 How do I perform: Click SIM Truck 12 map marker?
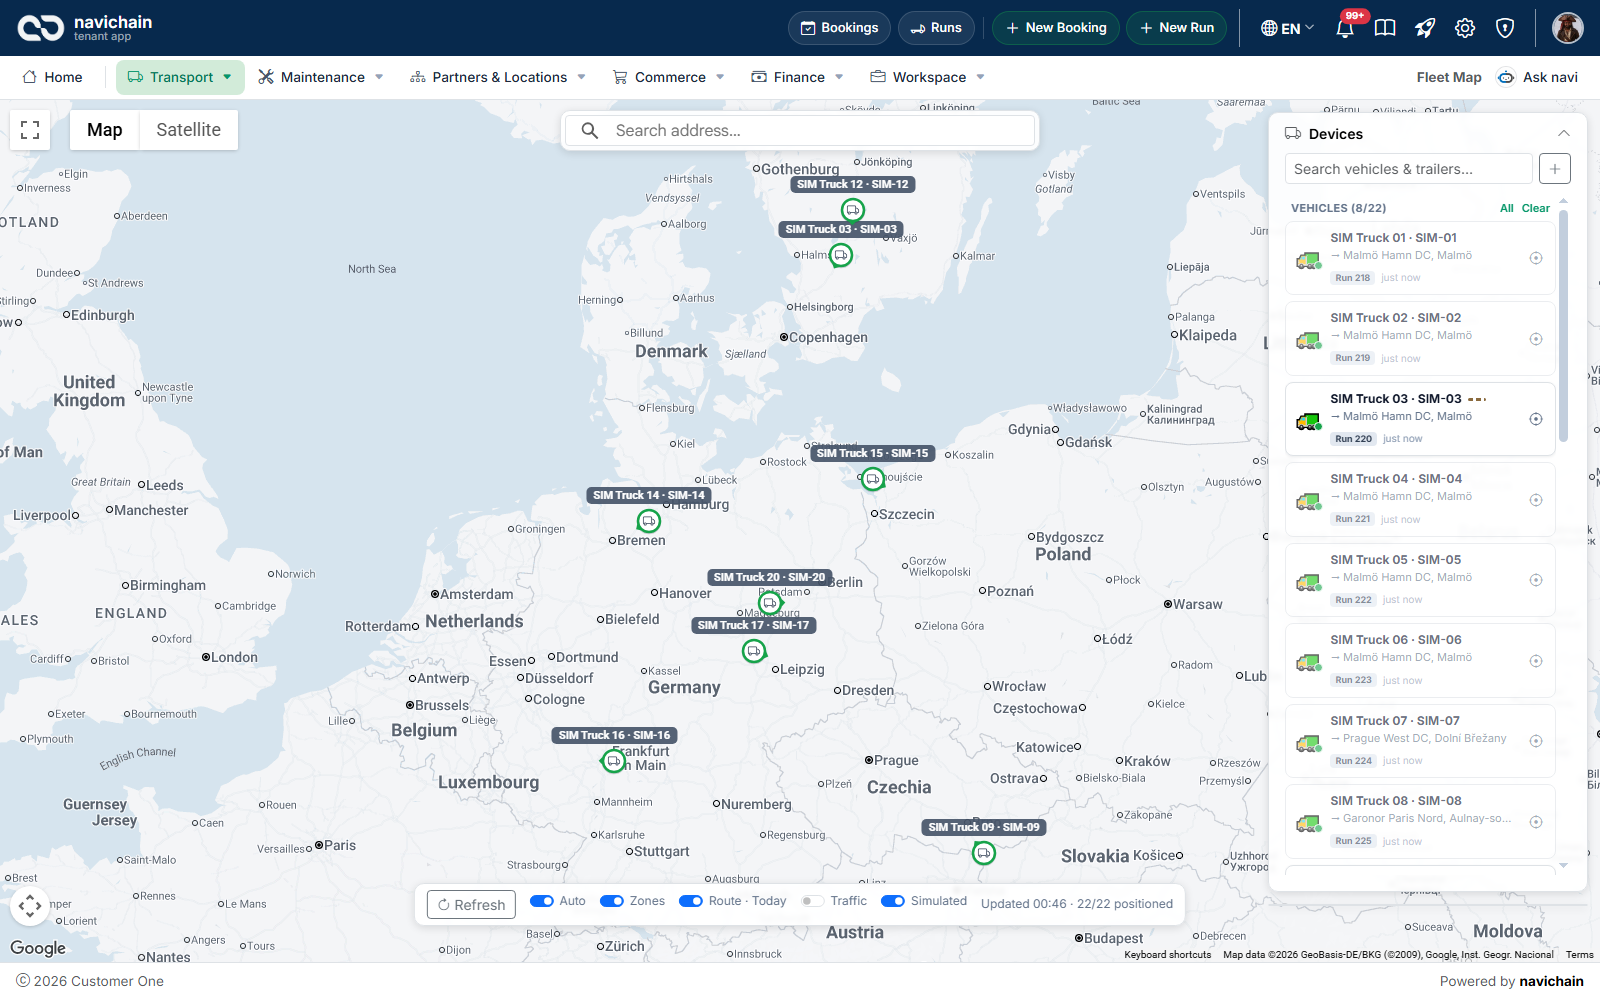coord(853,210)
